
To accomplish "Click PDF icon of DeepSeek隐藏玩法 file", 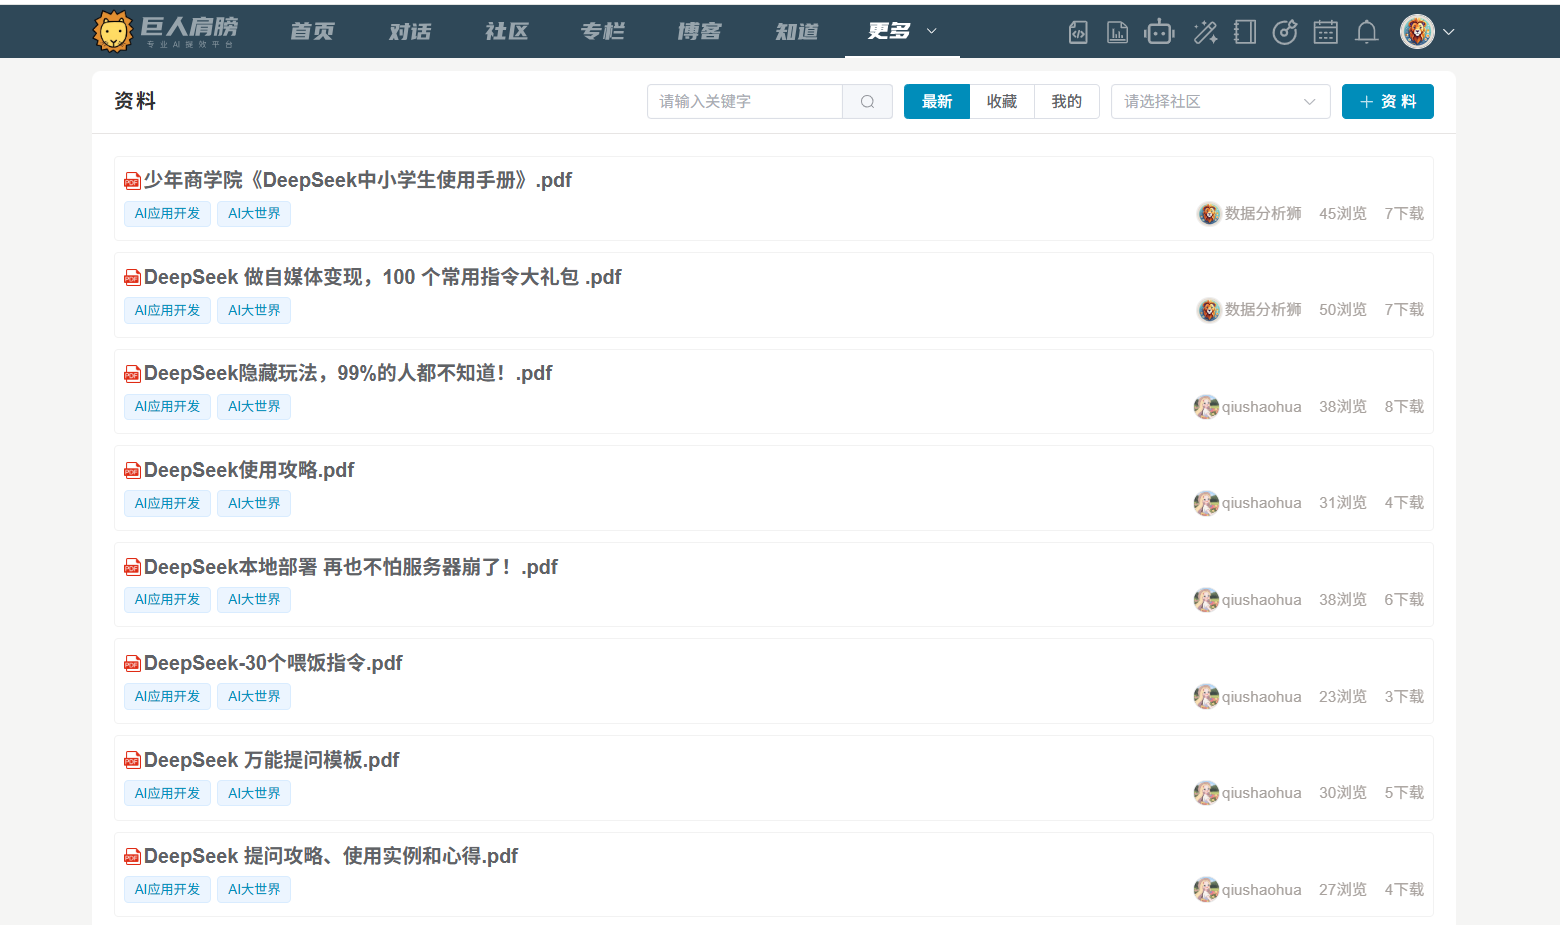I will click(x=132, y=374).
